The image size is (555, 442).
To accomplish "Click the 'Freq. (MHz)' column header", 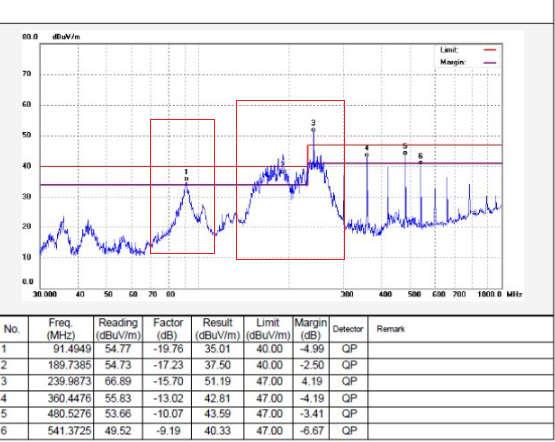I will 61,329.
